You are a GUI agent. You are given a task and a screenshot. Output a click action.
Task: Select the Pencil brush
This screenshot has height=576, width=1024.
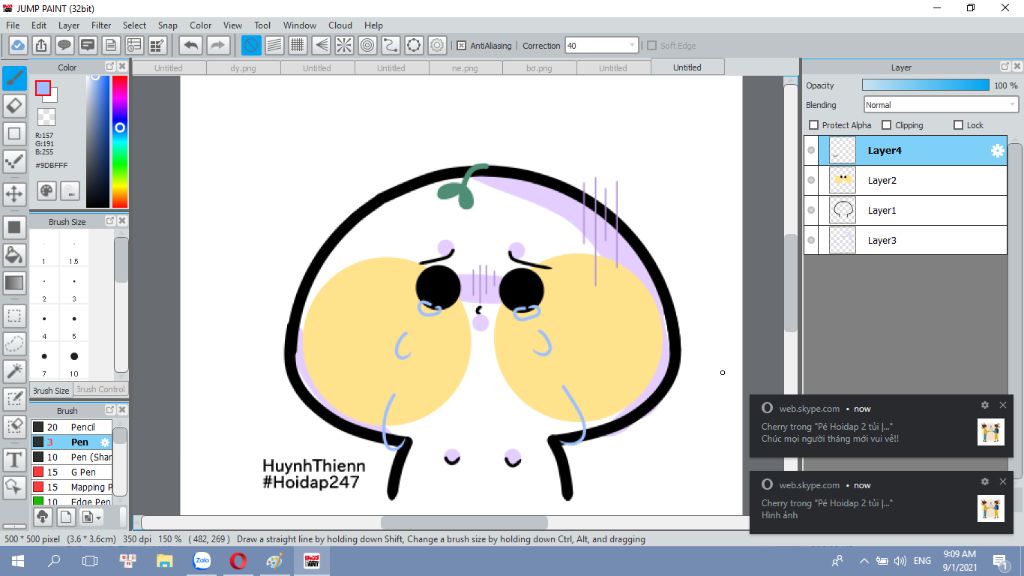pyautogui.click(x=72, y=427)
